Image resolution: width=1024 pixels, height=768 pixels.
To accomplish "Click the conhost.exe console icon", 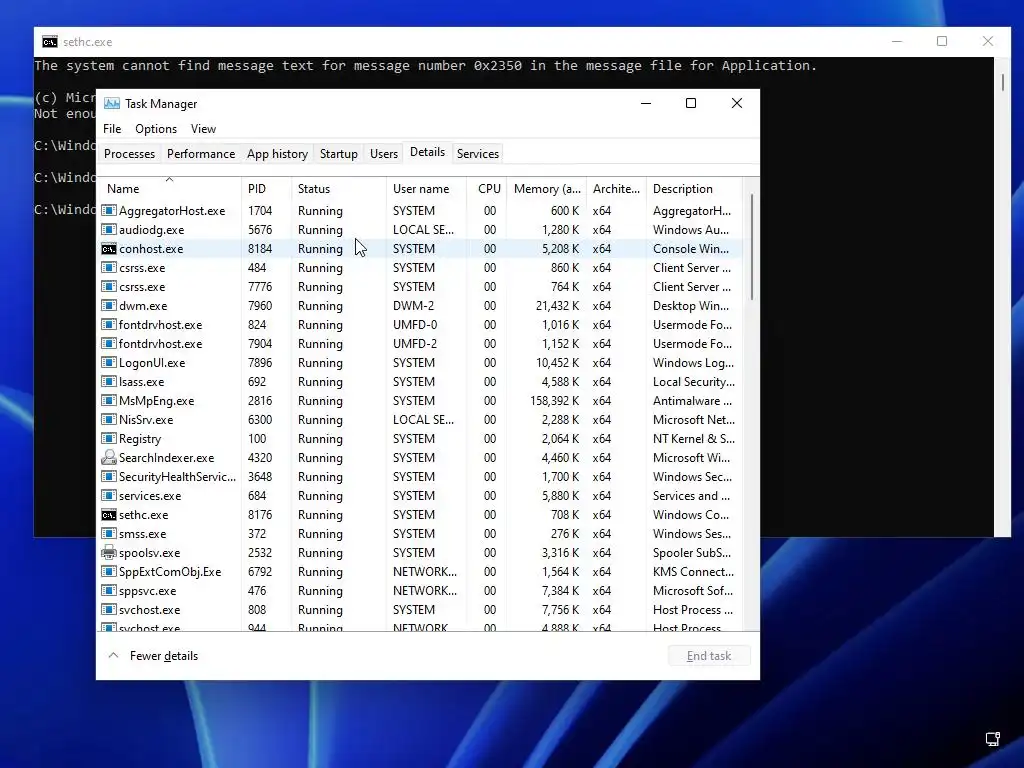I will (108, 249).
